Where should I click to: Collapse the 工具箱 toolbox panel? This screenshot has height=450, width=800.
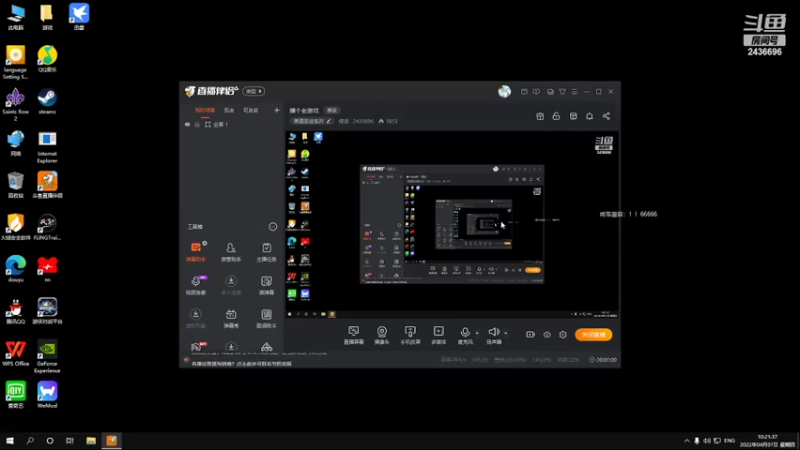273,227
